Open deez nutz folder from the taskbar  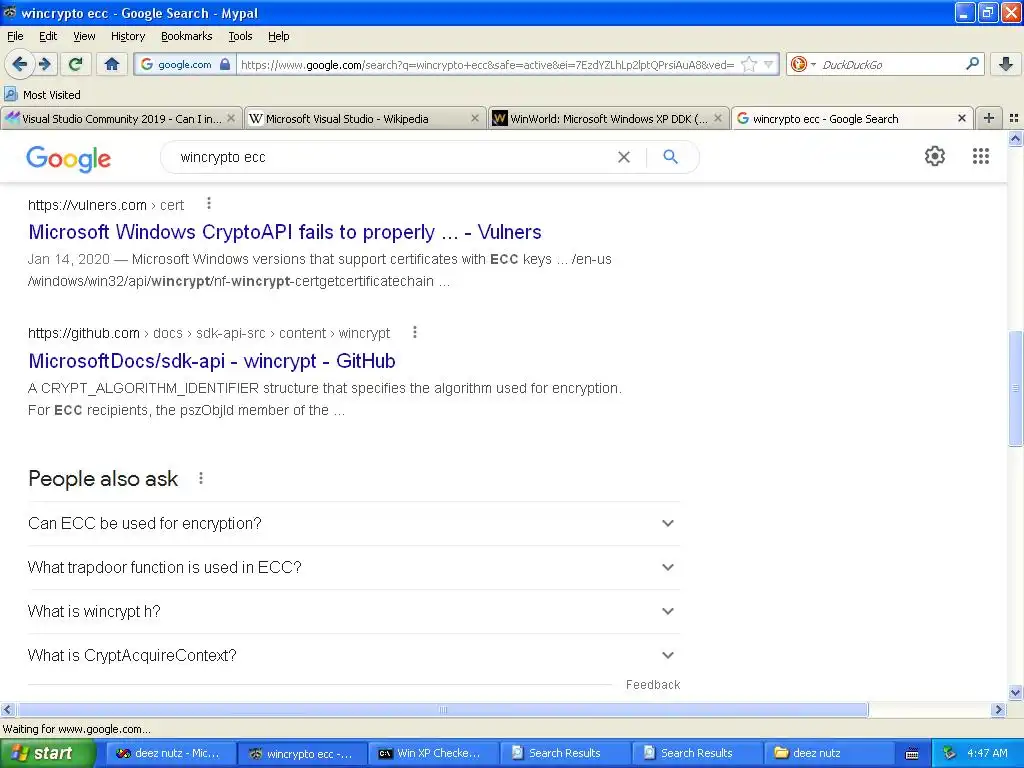[x=828, y=753]
